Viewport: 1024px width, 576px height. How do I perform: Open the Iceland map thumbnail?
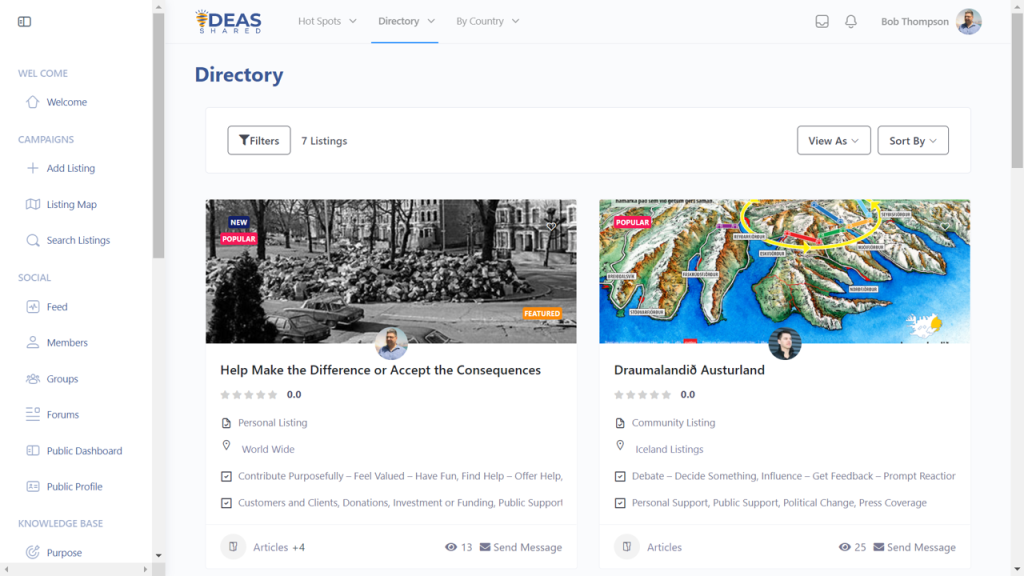pos(785,272)
